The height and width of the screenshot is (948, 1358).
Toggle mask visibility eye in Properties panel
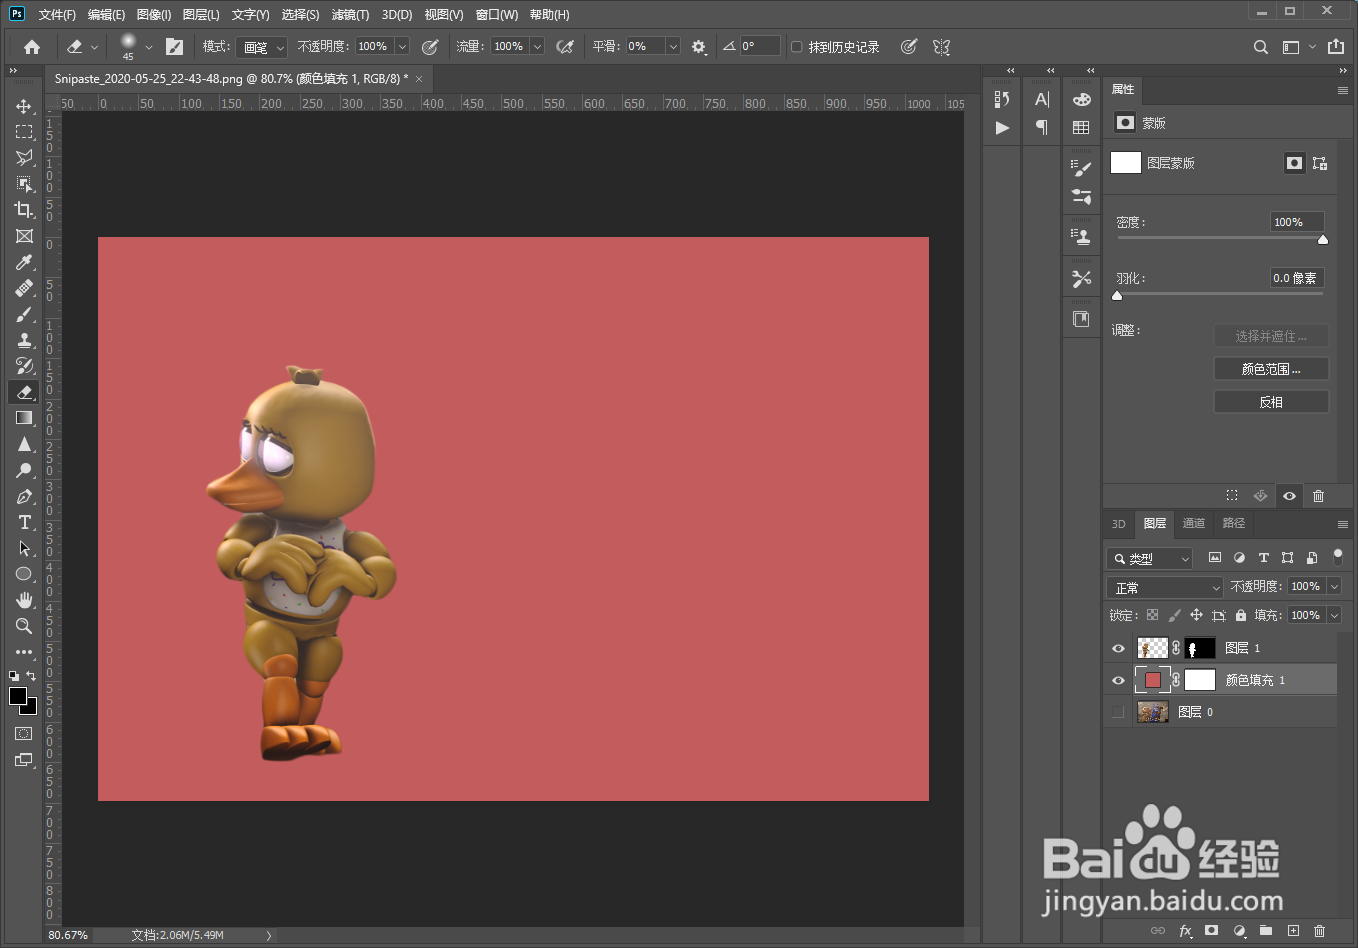1290,496
